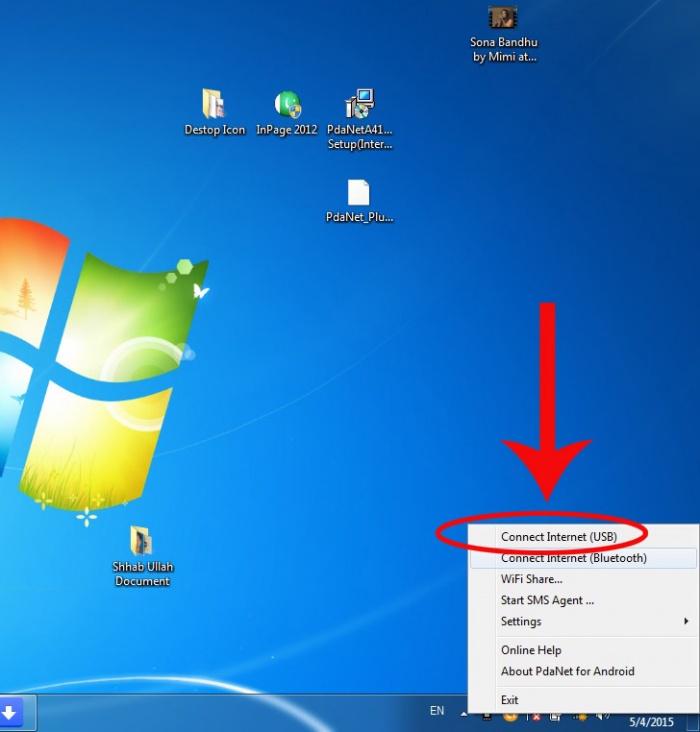700x732 pixels.
Task: Select the Destop Icon folder
Action: tap(214, 112)
